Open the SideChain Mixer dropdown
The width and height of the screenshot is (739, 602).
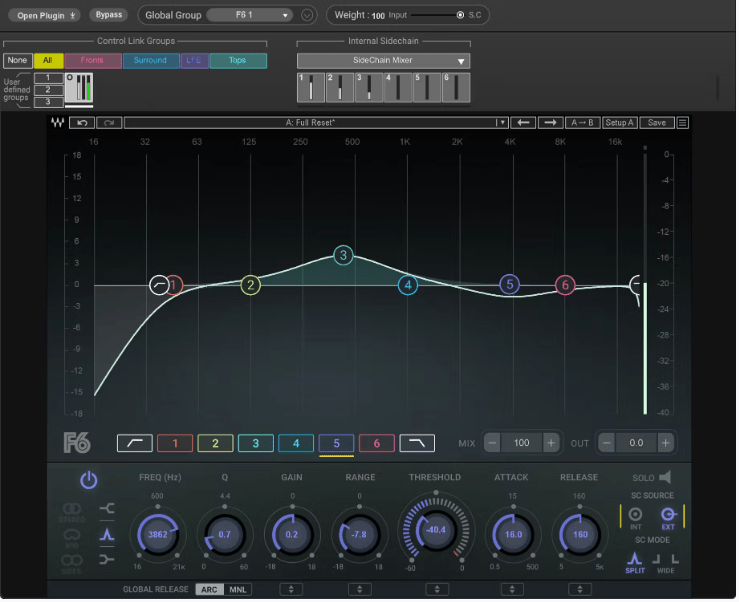[383, 61]
